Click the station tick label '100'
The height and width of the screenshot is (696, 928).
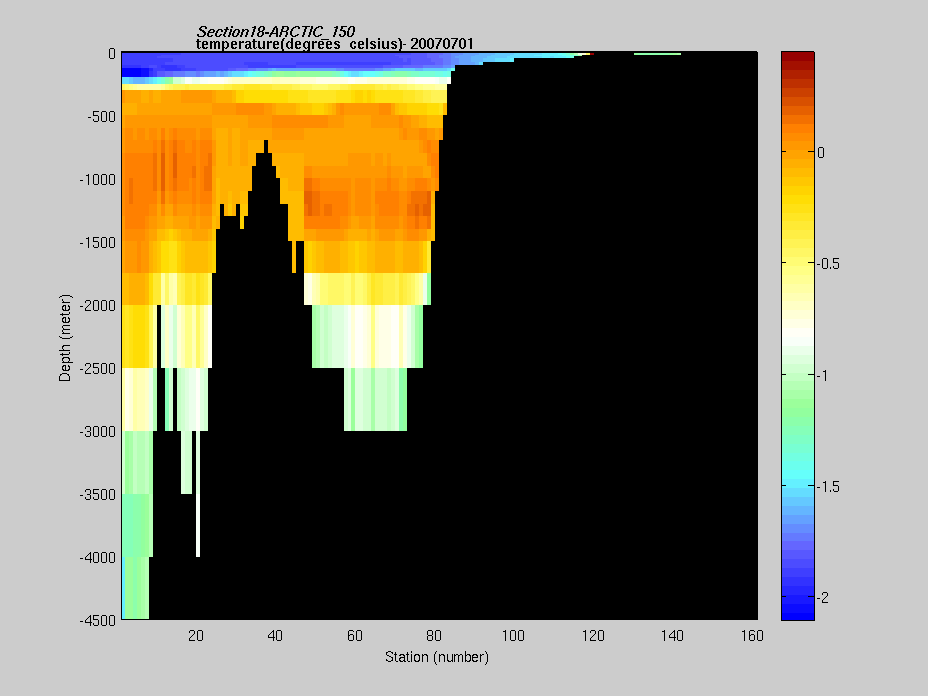[x=513, y=636]
